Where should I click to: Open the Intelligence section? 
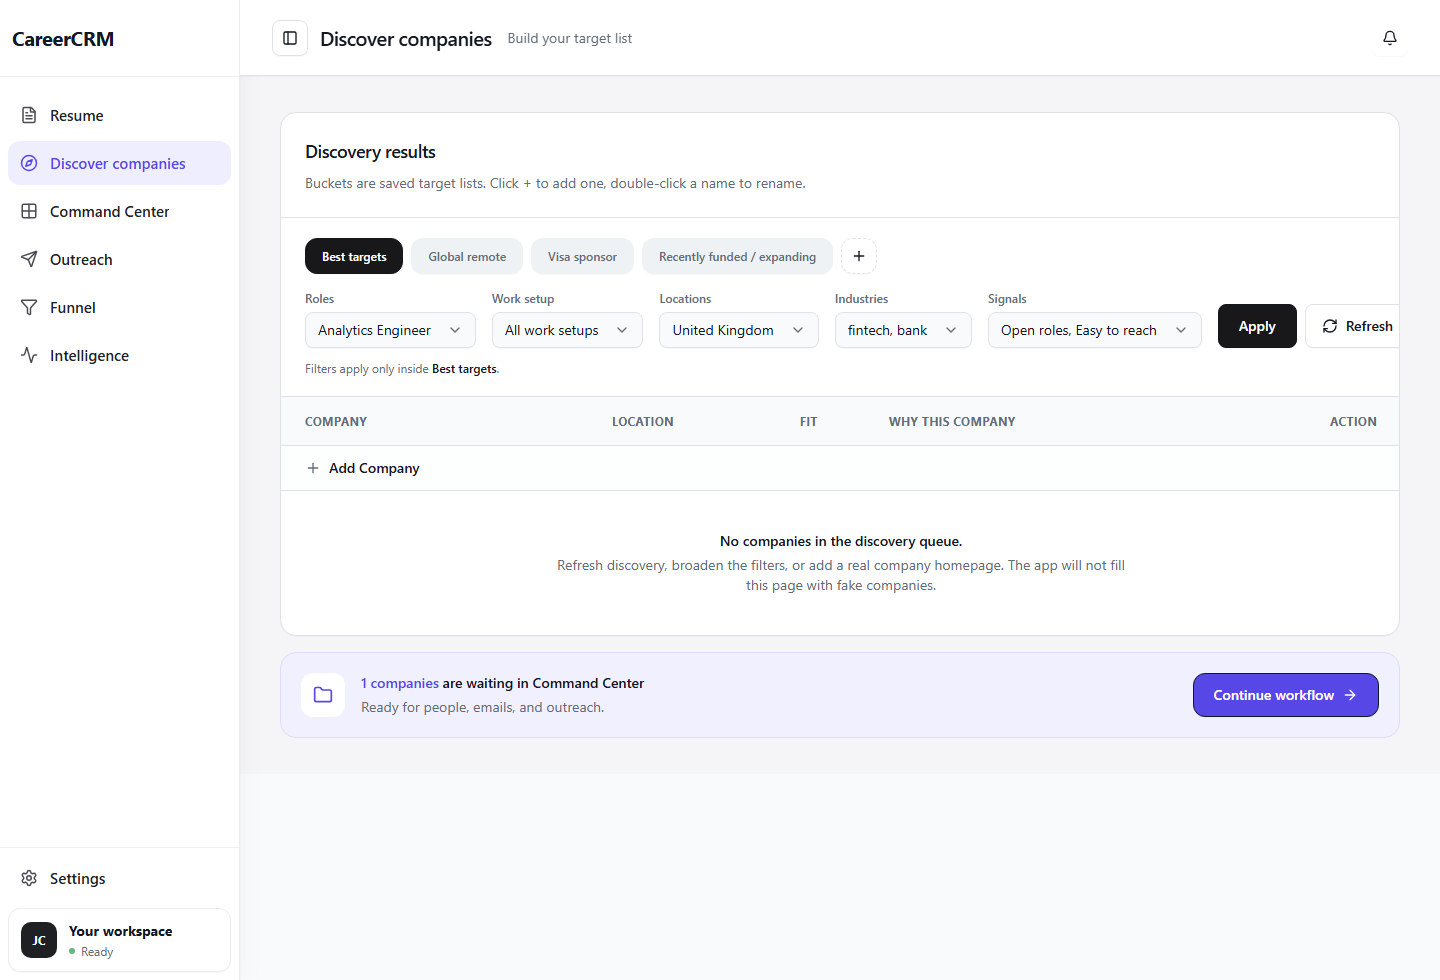119,355
